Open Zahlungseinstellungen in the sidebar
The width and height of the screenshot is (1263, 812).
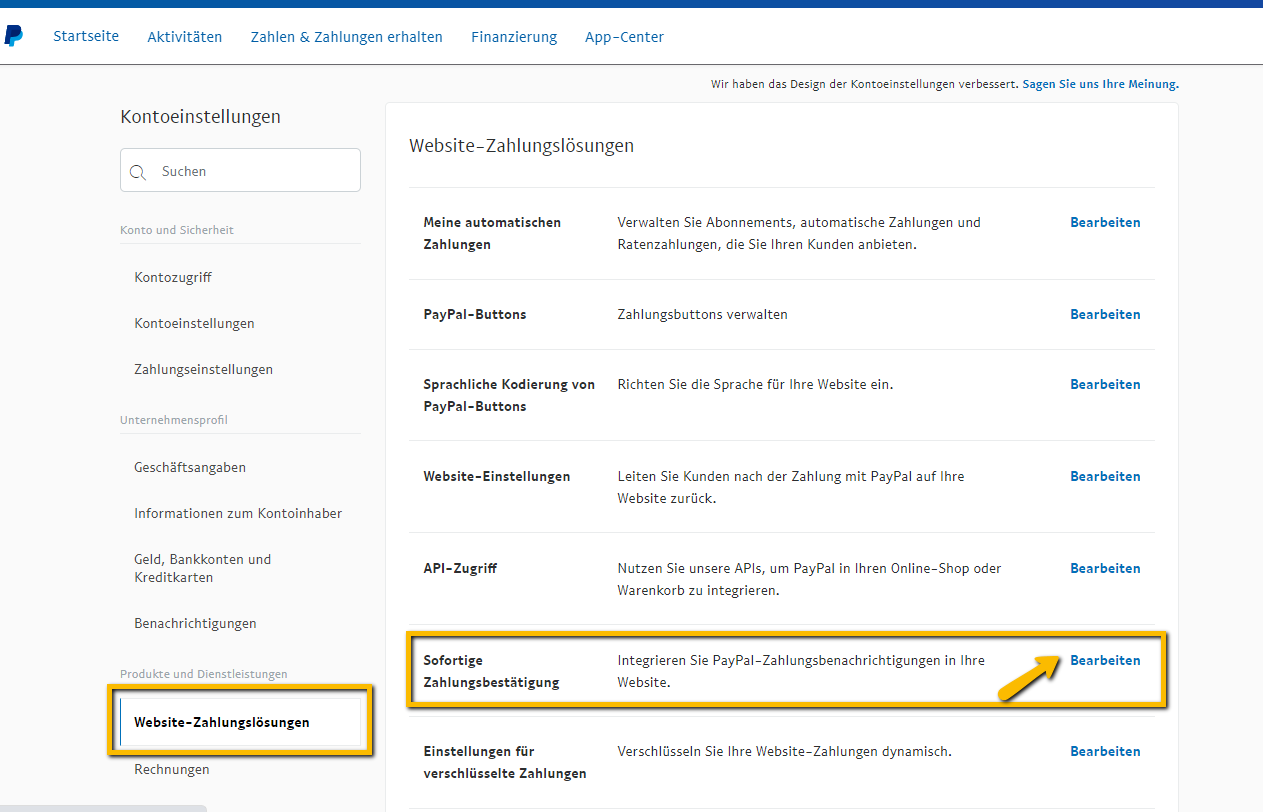[203, 369]
